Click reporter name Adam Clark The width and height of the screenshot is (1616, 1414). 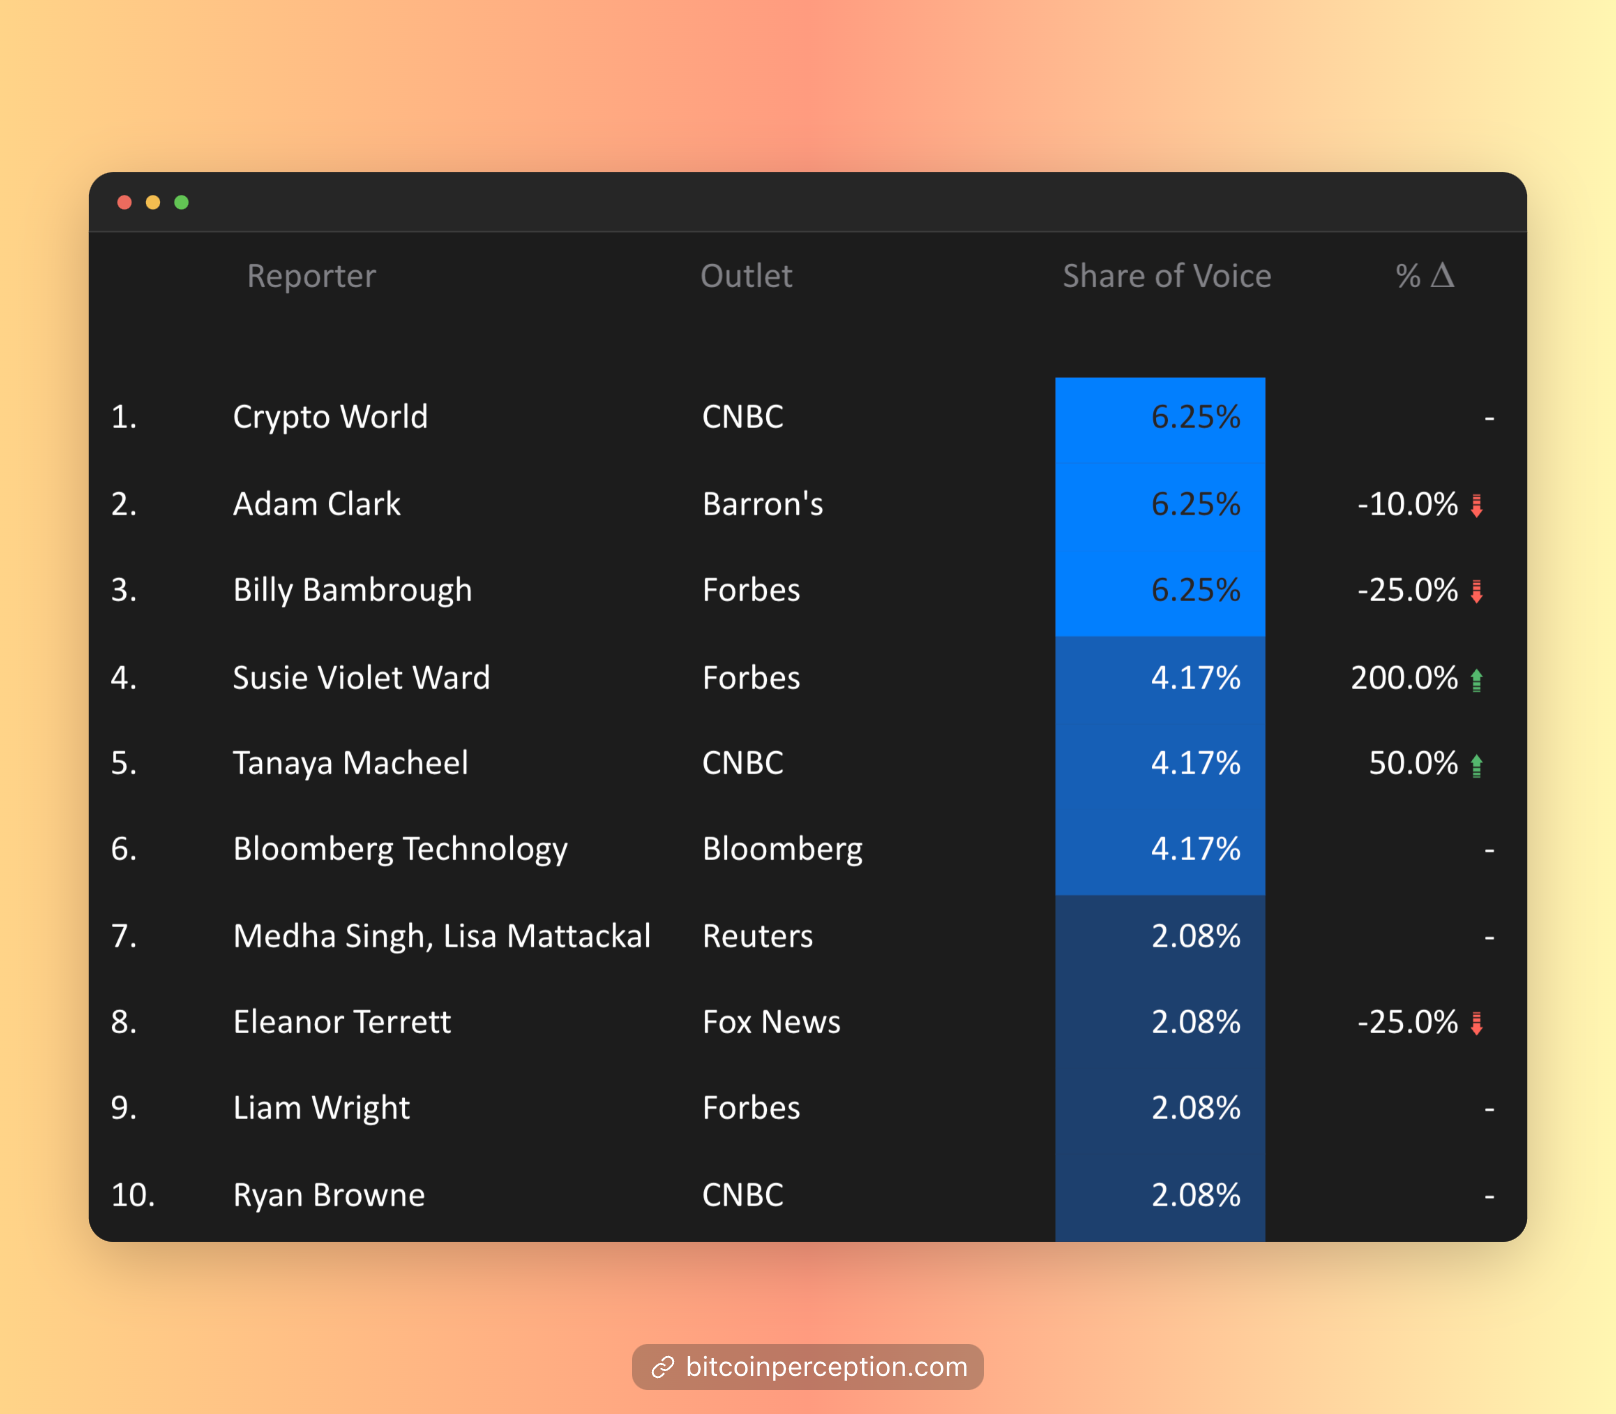[316, 504]
